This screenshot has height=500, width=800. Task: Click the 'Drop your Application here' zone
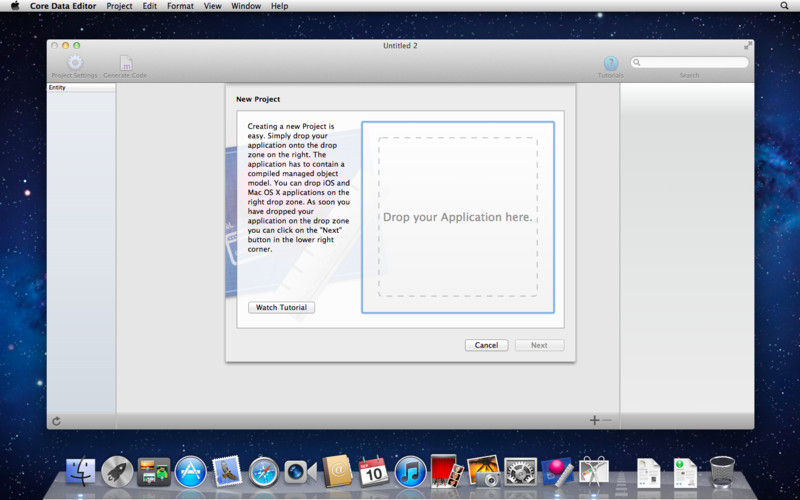coord(458,217)
